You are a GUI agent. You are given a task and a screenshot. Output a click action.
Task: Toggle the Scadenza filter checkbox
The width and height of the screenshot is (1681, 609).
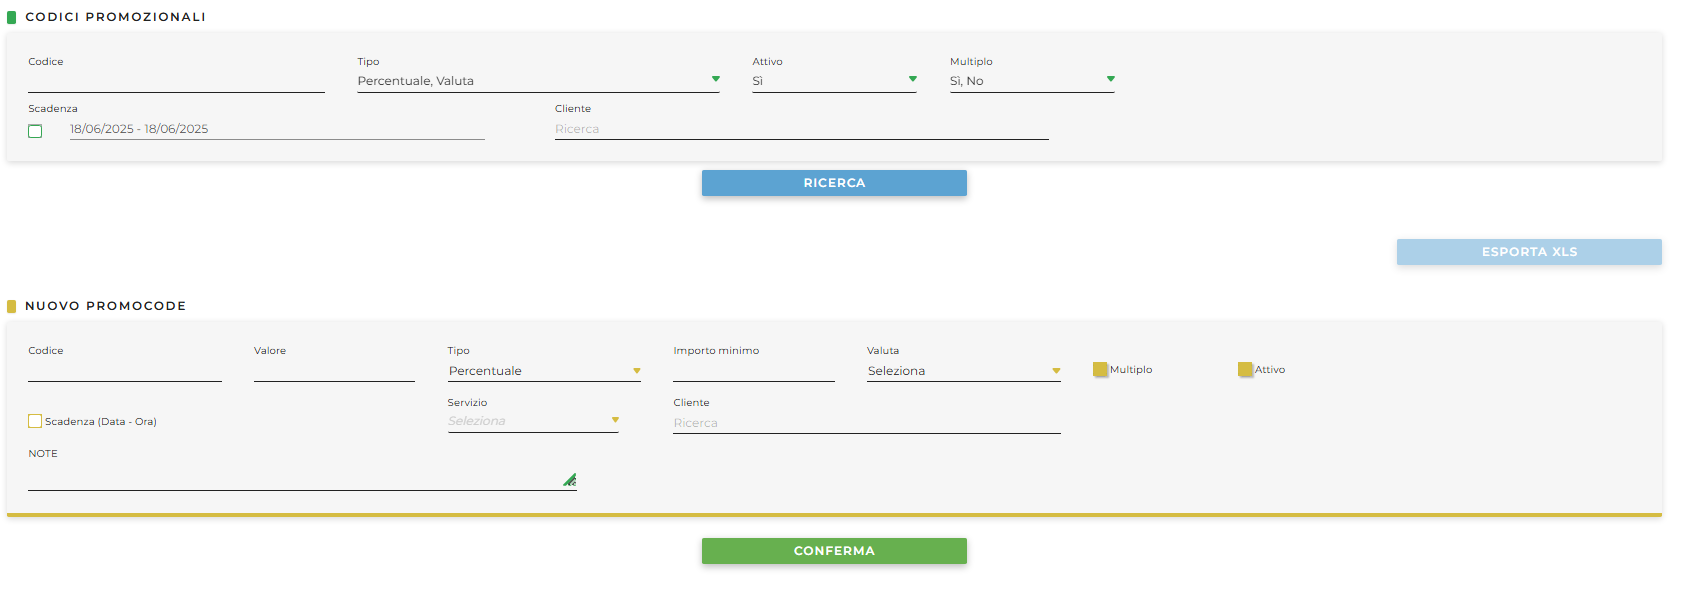[35, 131]
